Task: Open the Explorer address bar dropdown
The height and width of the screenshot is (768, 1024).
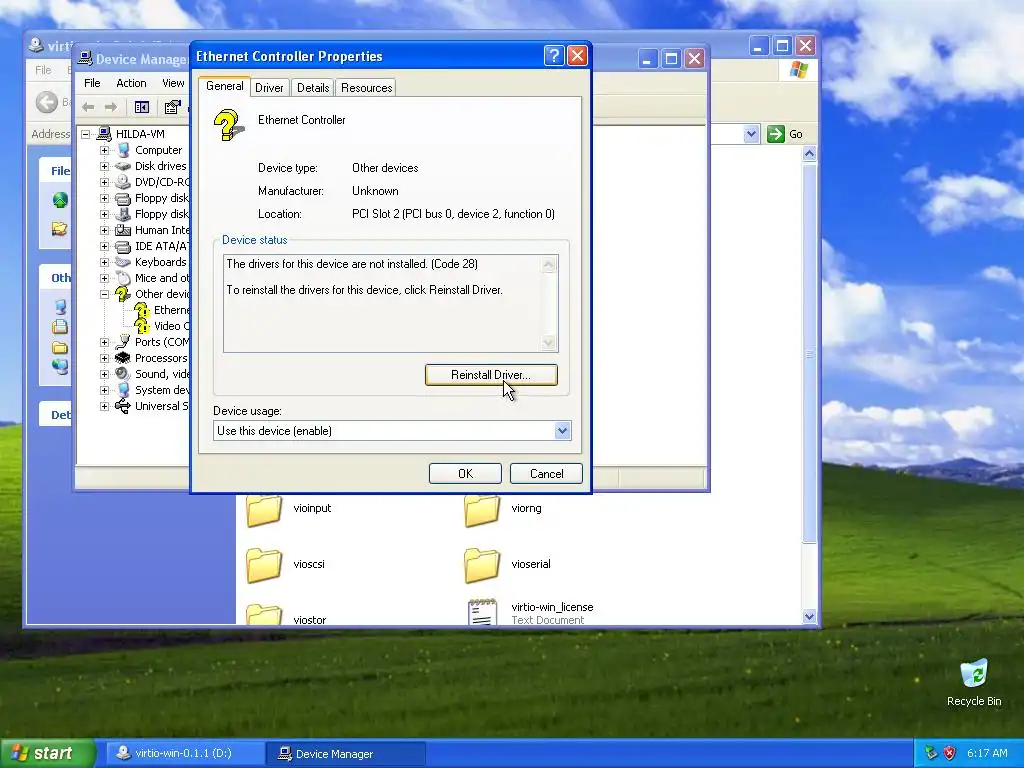Action: [751, 134]
